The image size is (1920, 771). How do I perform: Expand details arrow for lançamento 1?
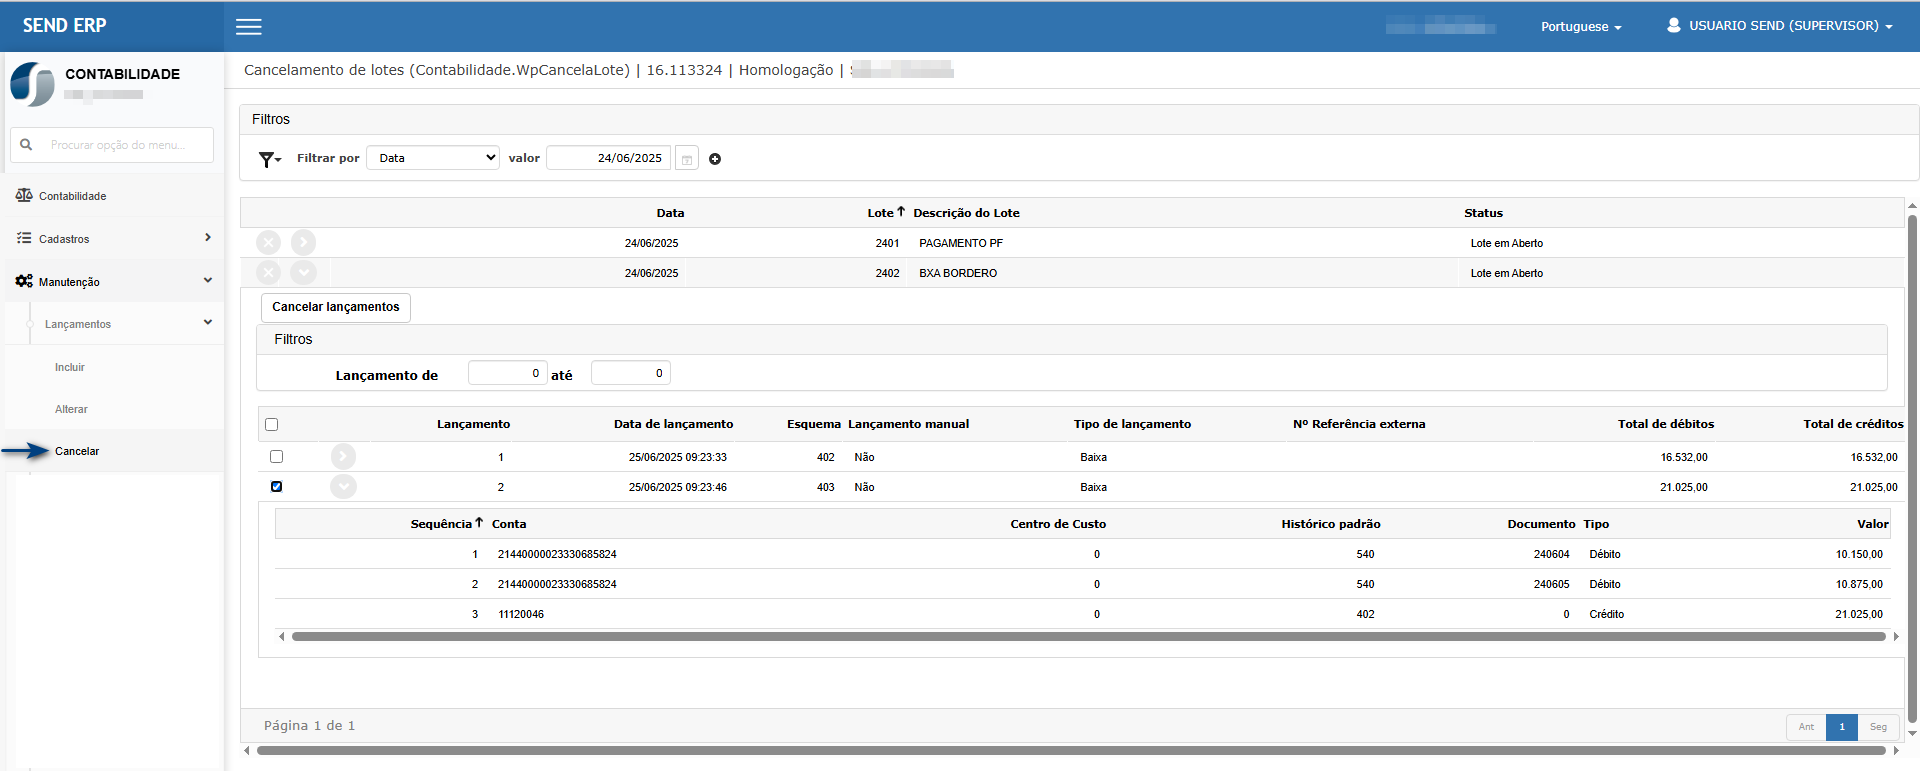pos(343,456)
